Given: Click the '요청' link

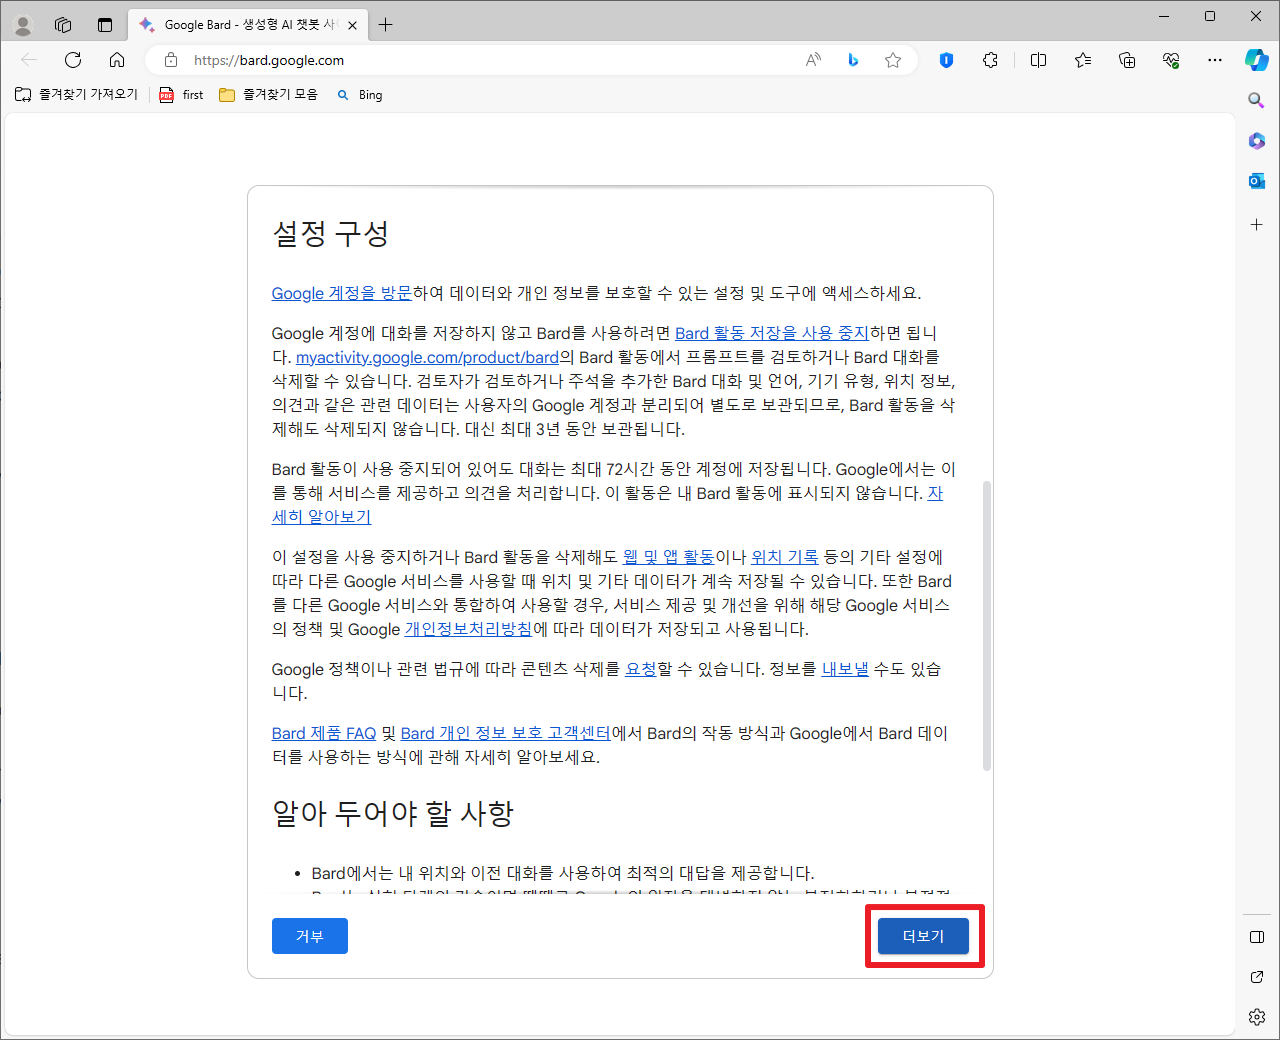Looking at the screenshot, I should coord(641,669).
